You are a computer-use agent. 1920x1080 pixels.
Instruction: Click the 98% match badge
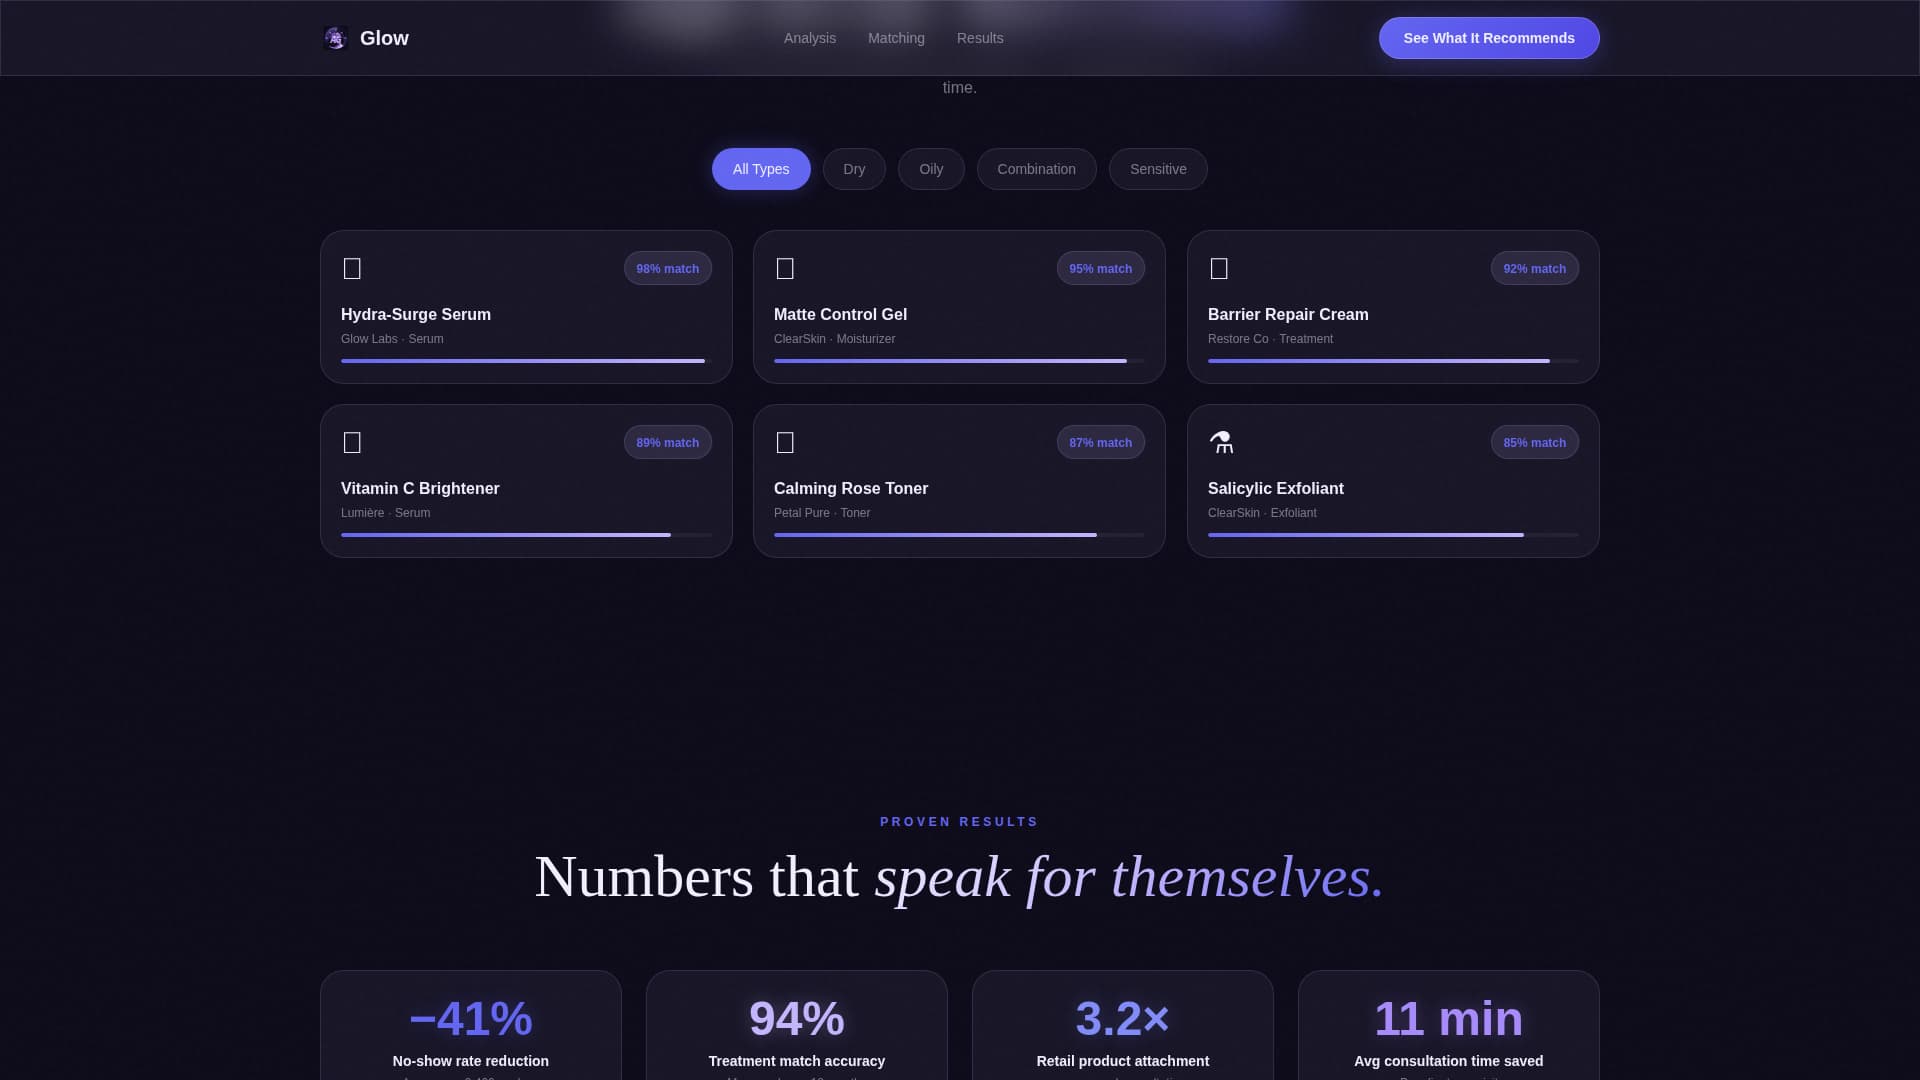coord(668,268)
